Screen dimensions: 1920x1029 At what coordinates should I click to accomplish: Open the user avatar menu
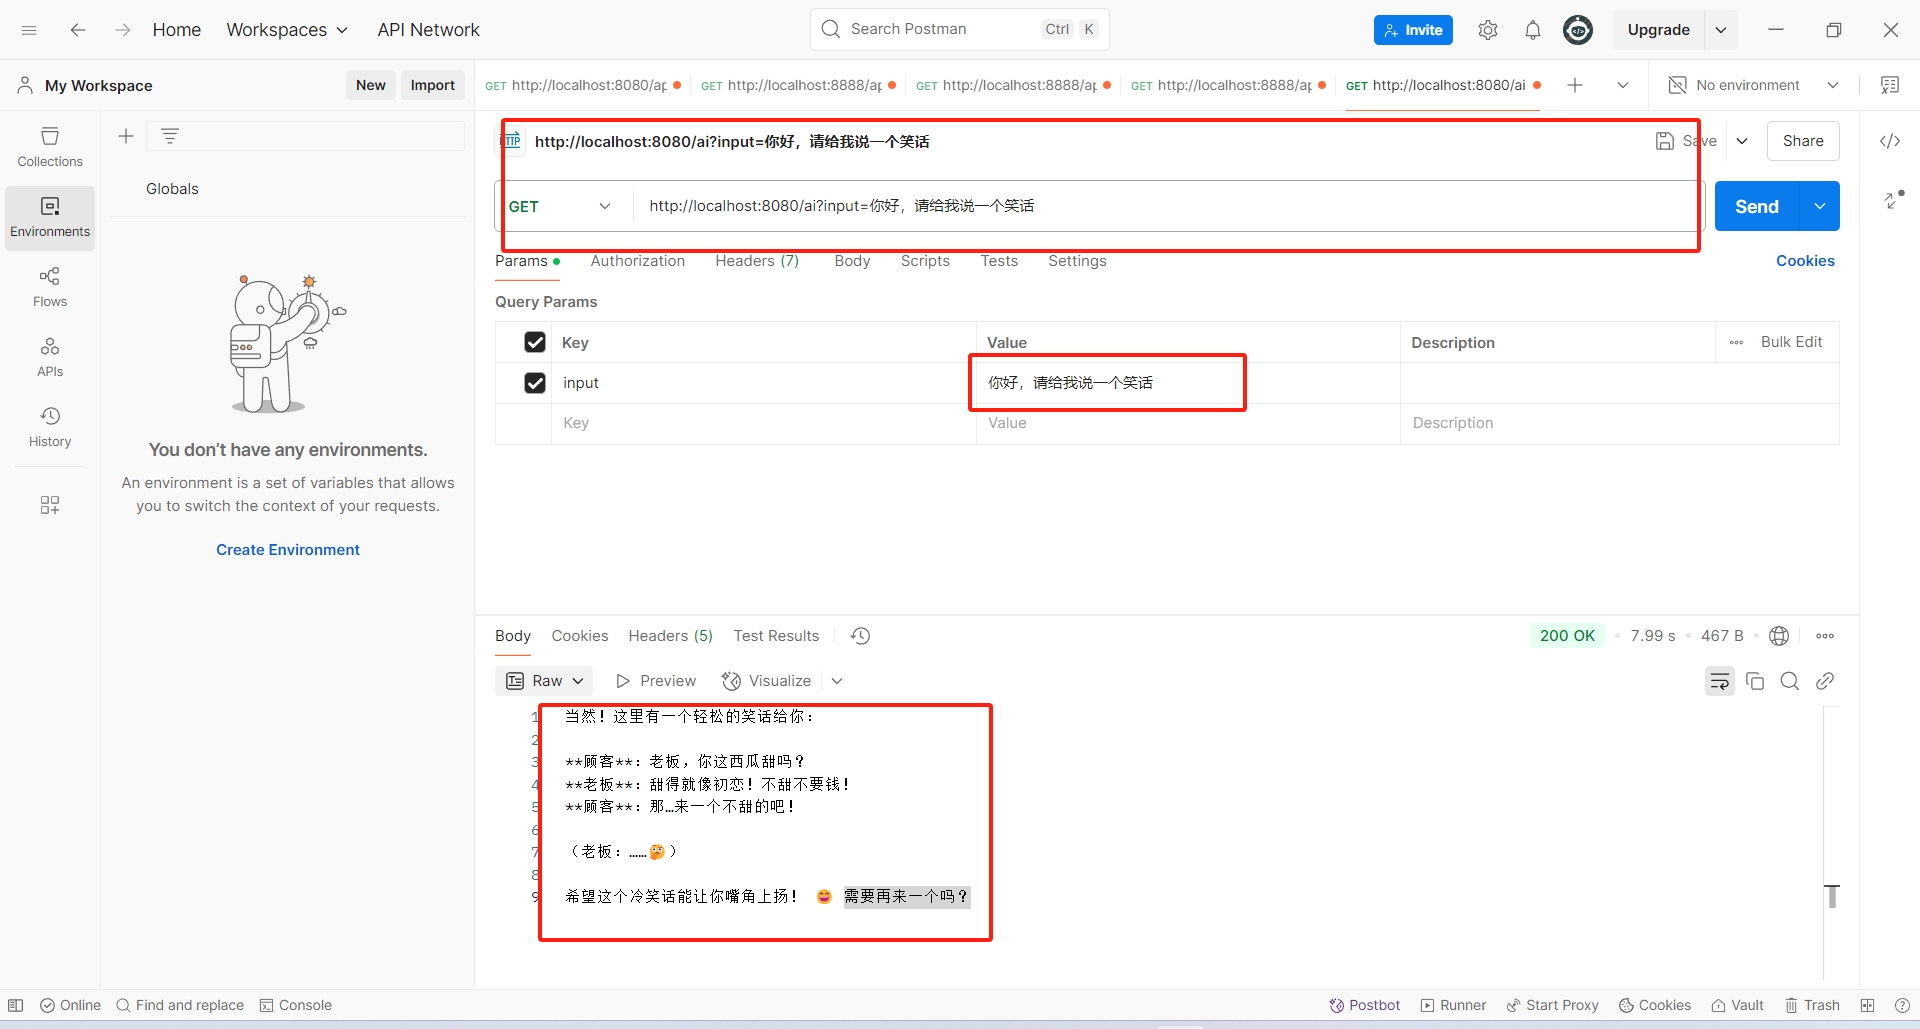pyautogui.click(x=1578, y=30)
